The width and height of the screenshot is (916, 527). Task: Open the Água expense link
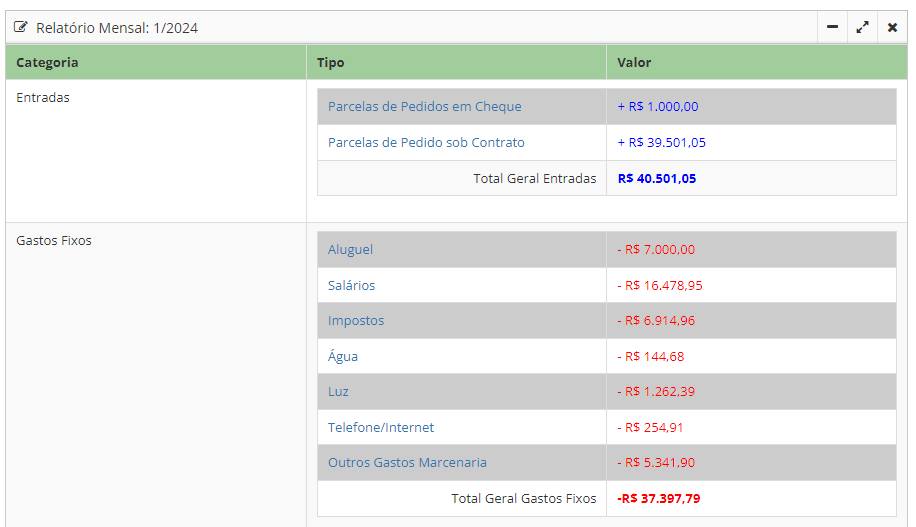coord(342,357)
